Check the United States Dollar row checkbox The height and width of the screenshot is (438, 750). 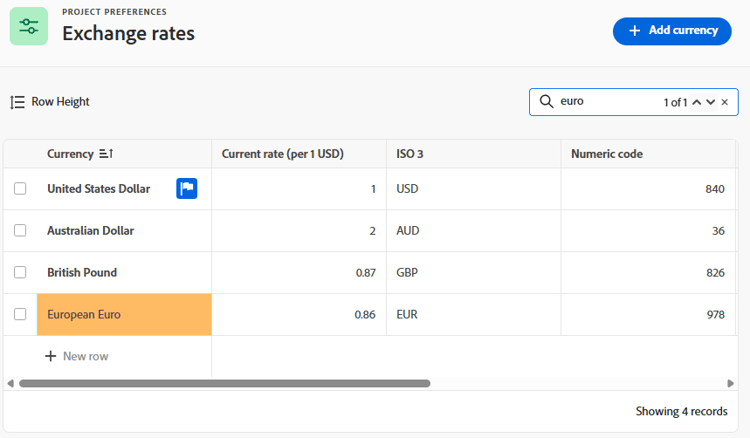(x=20, y=188)
